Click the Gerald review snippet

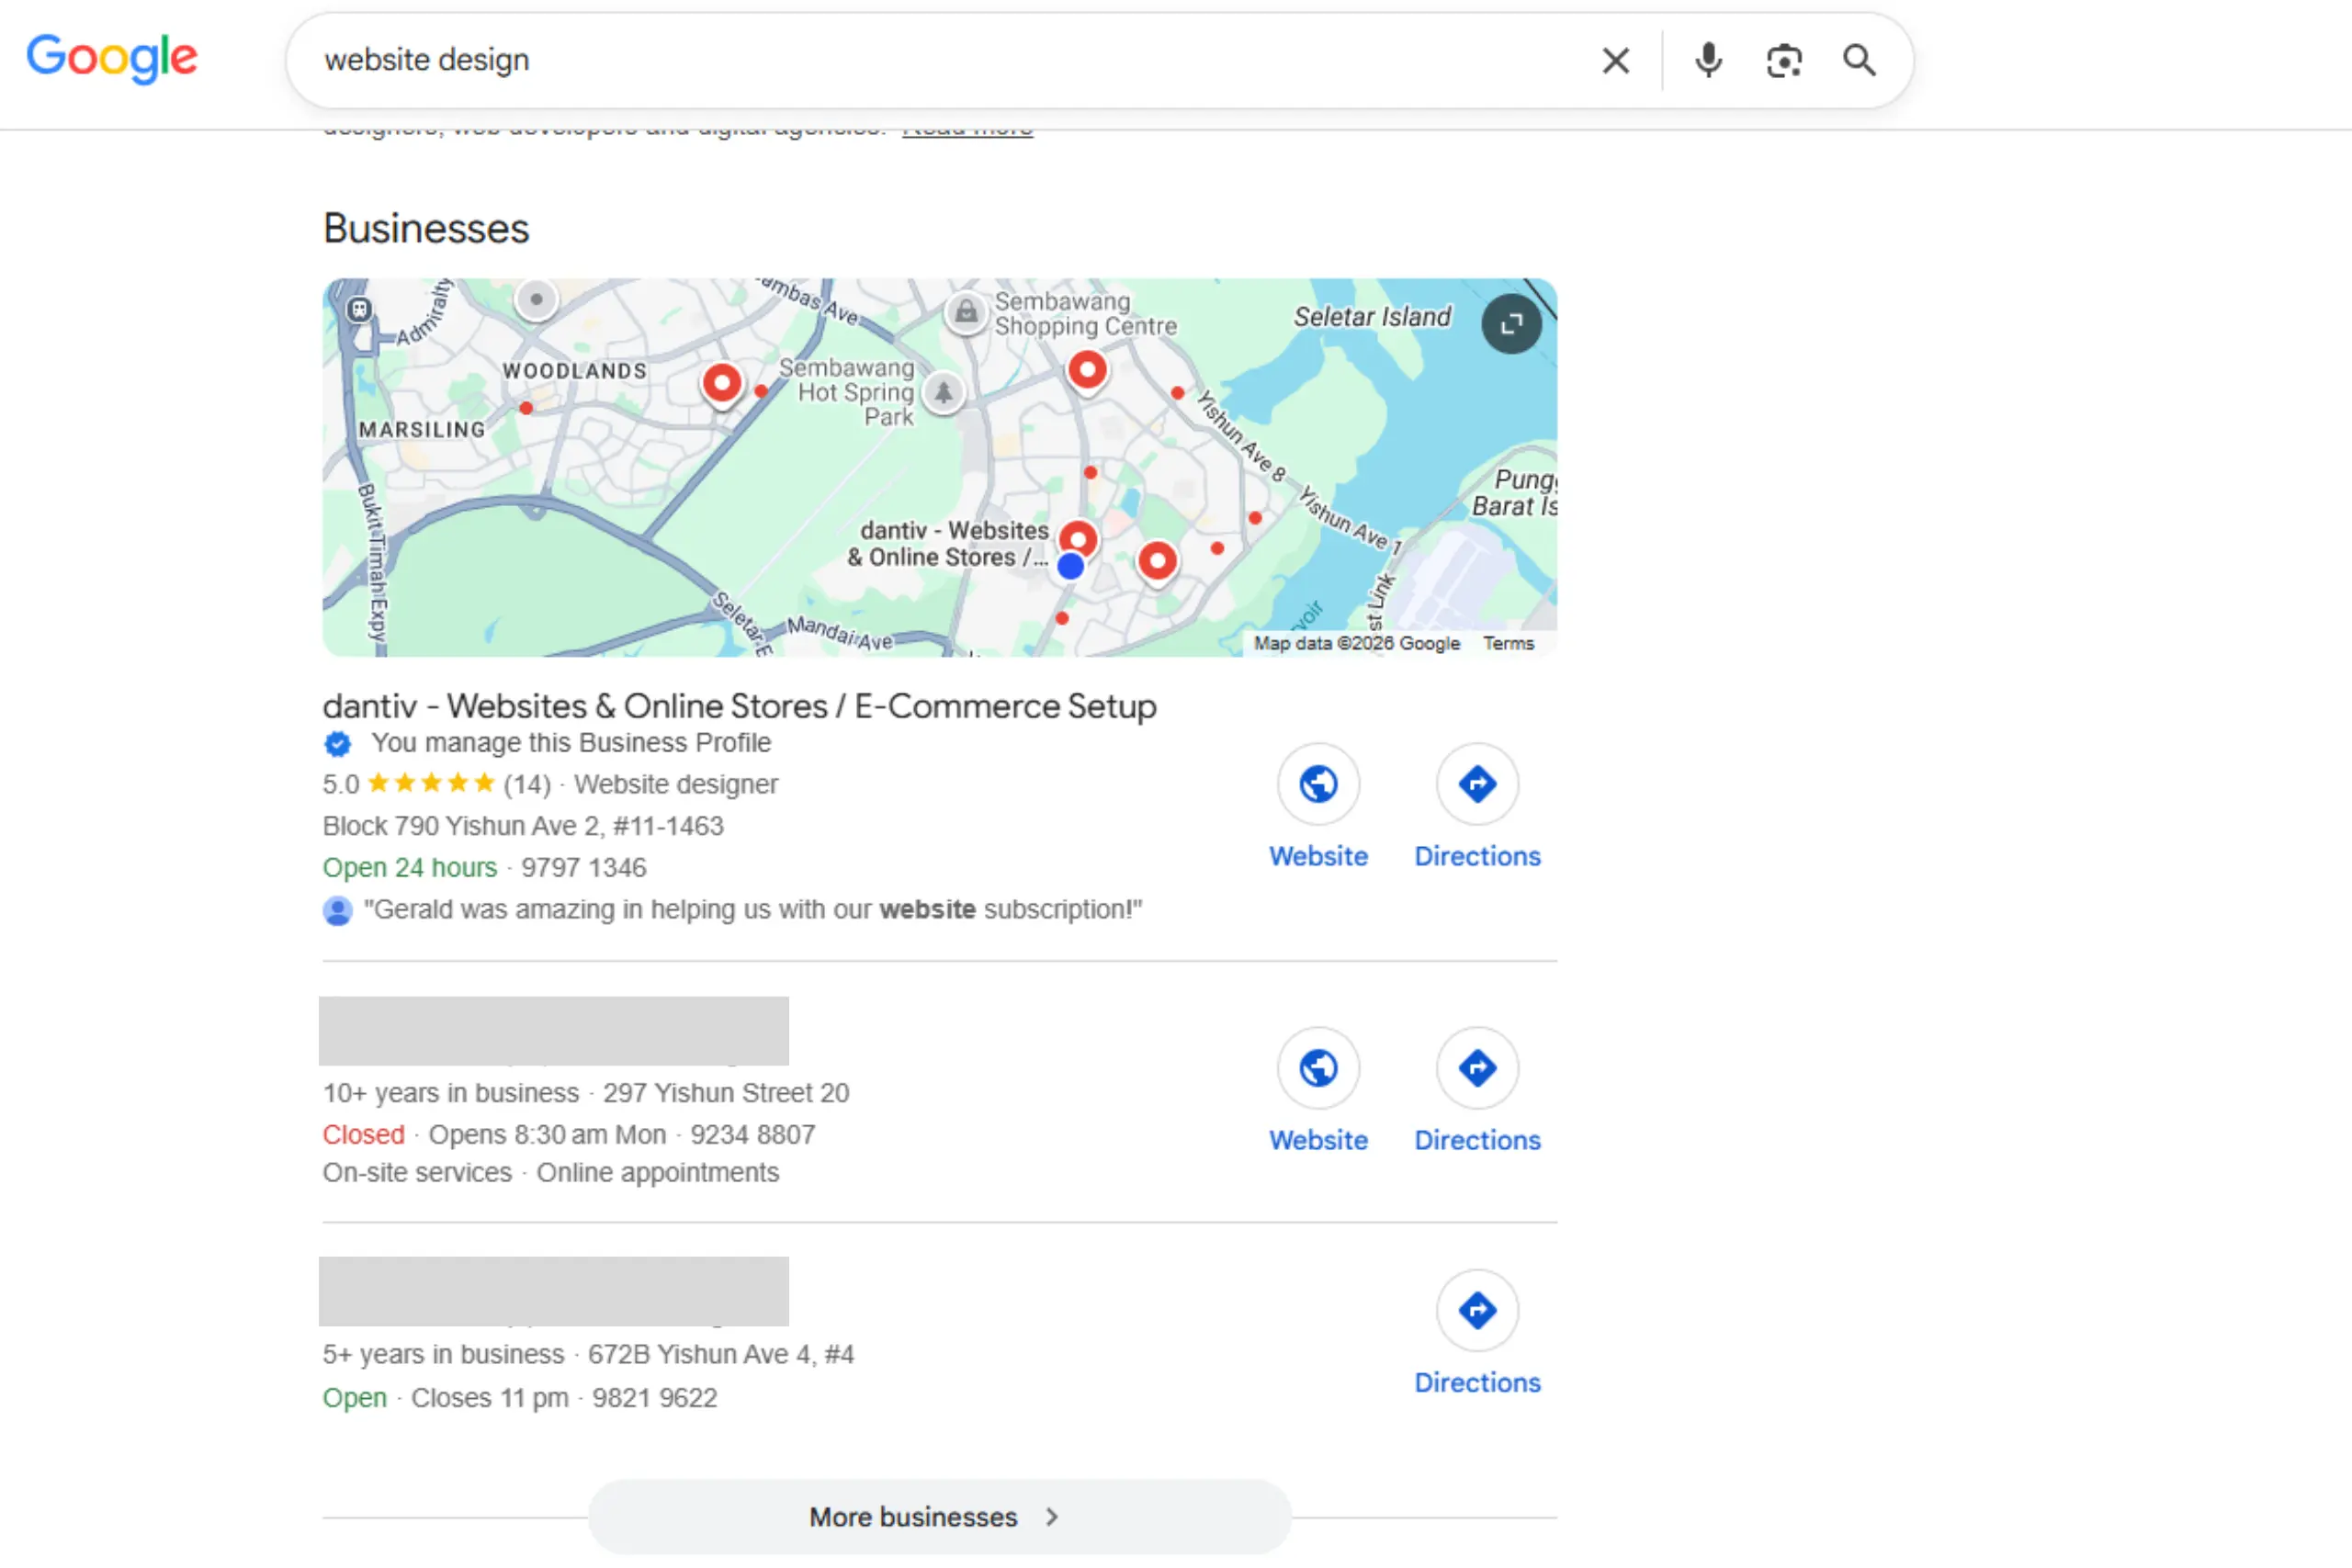(x=752, y=909)
